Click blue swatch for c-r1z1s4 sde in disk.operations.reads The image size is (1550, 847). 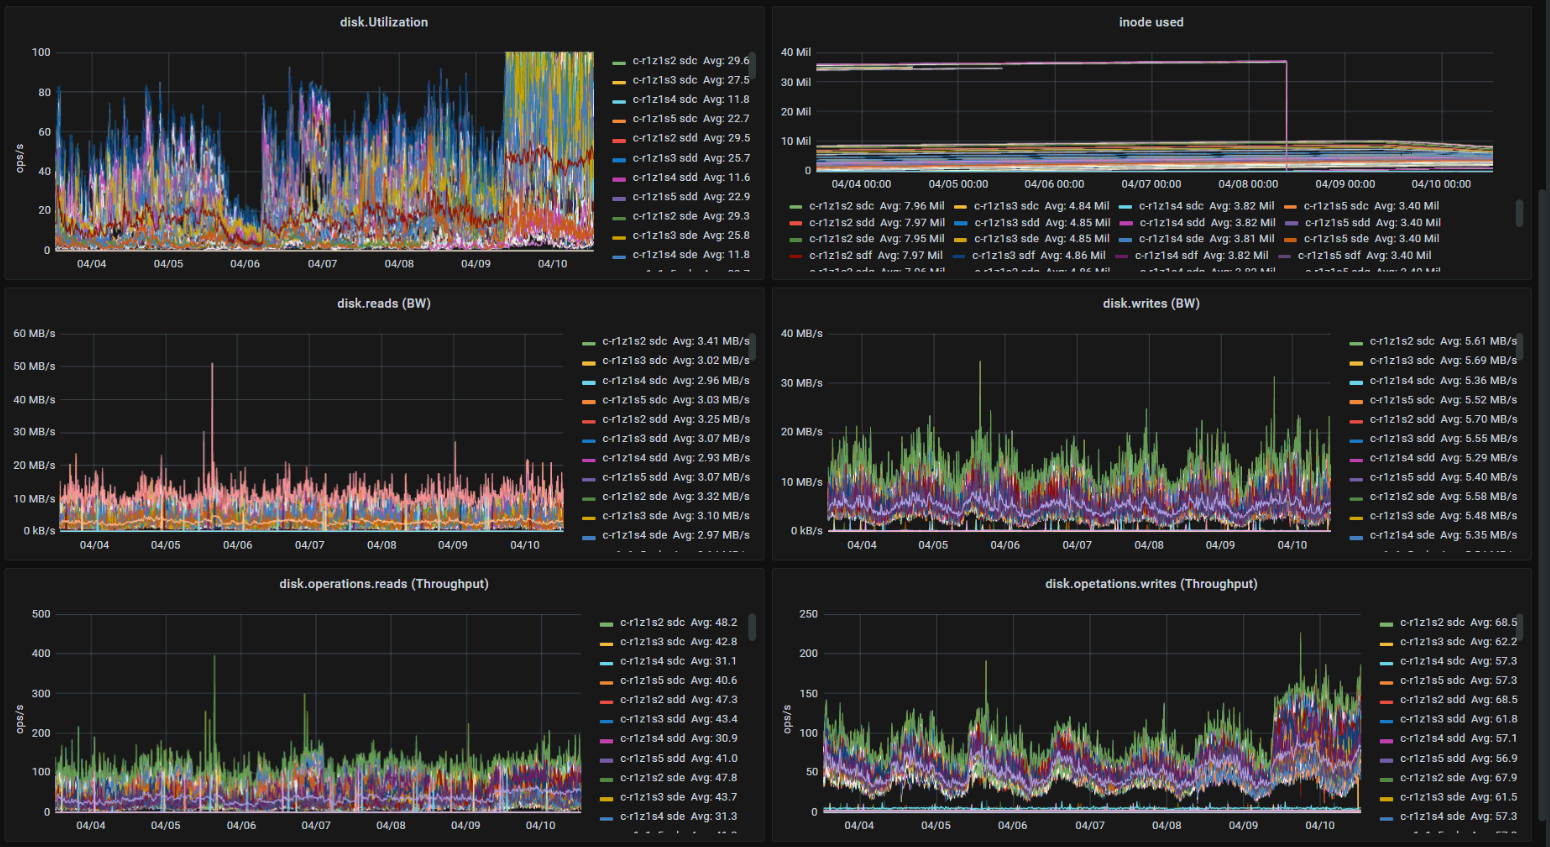tap(606, 818)
